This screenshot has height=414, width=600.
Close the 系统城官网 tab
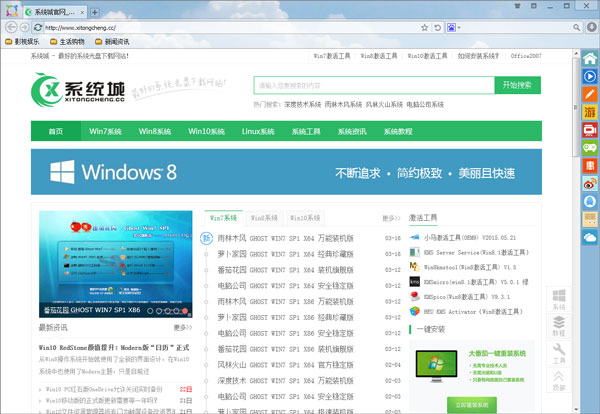point(82,12)
